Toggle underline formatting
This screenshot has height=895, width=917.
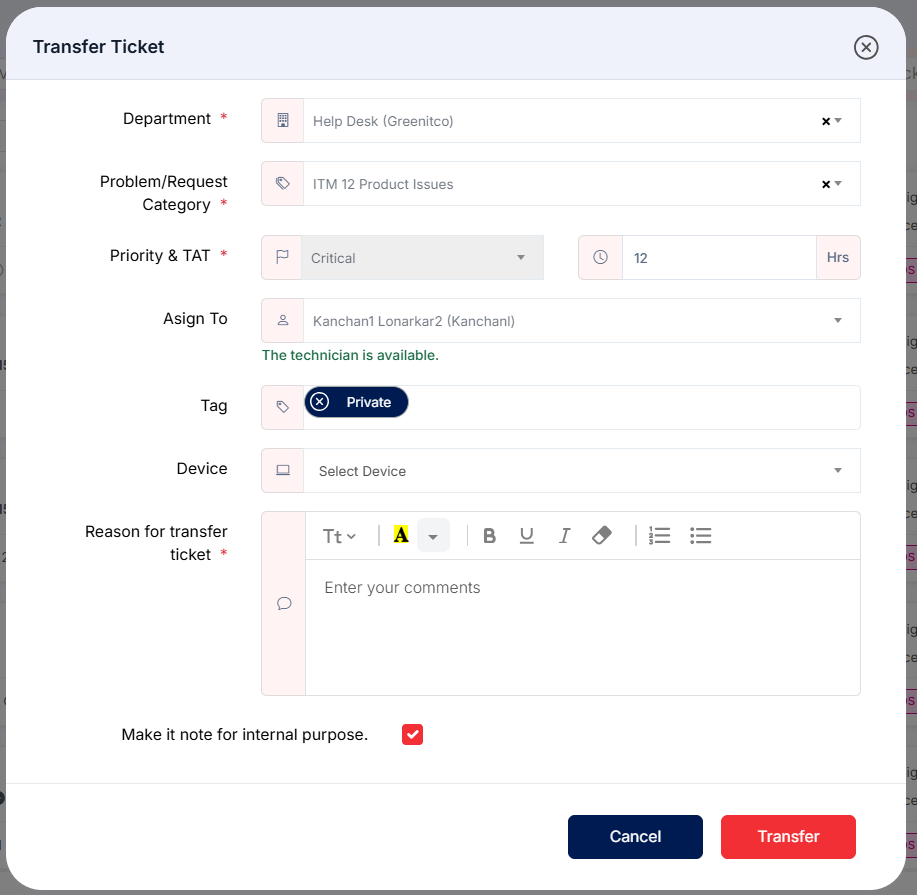[526, 536]
